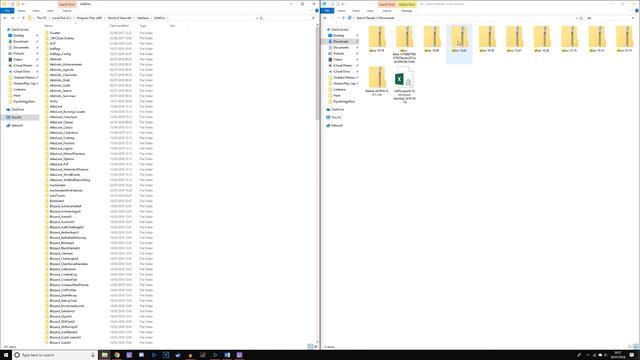
Task: Show hidden system tray icons
Action: click(x=588, y=355)
